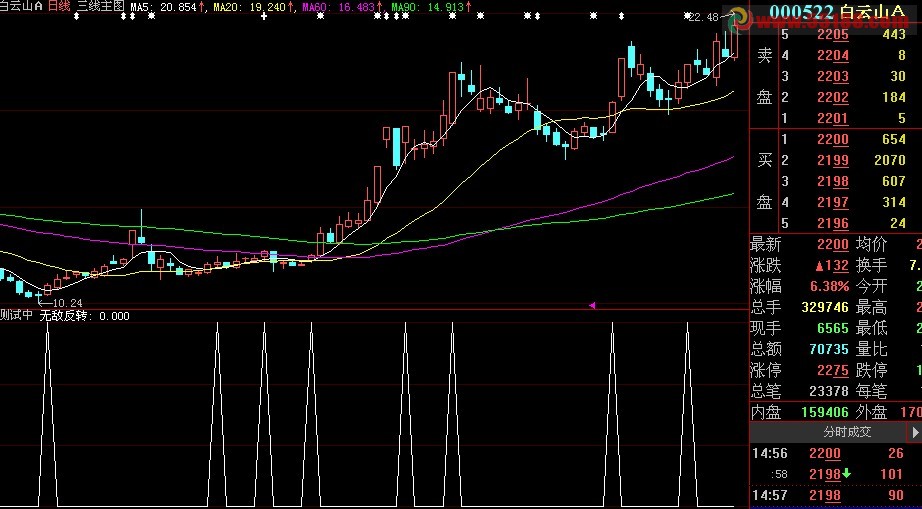Viewport: 922px width, 509px height.
Task: Click buy level 2 price 2199
Action: (833, 160)
